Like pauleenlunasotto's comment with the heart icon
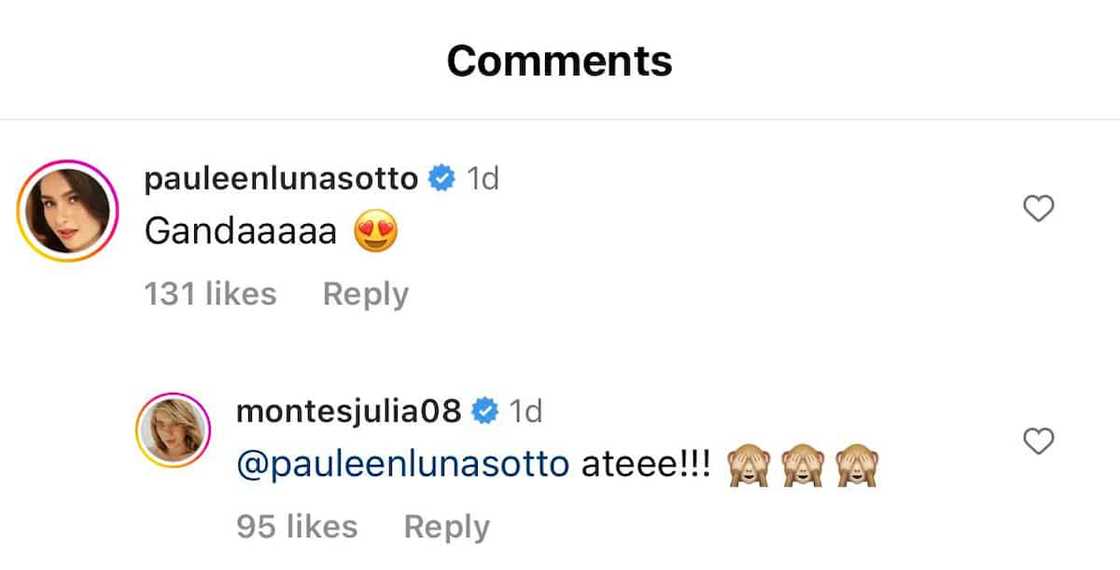The height and width of the screenshot is (570, 1120). coord(1040,209)
